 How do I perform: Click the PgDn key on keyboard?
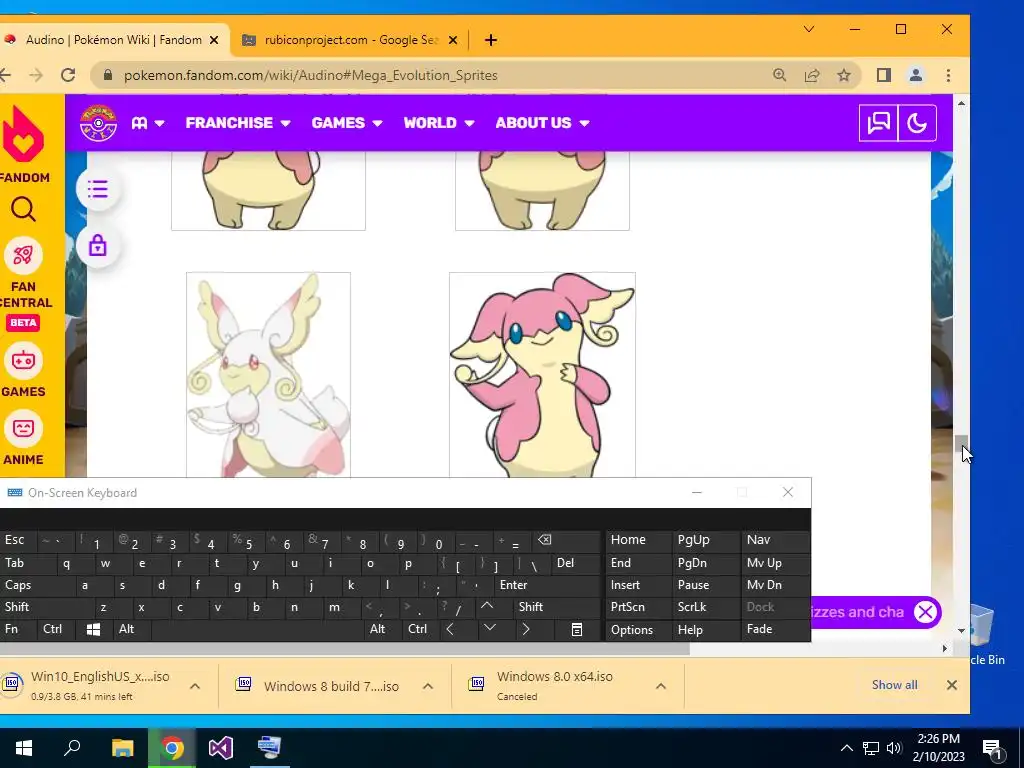(x=705, y=563)
